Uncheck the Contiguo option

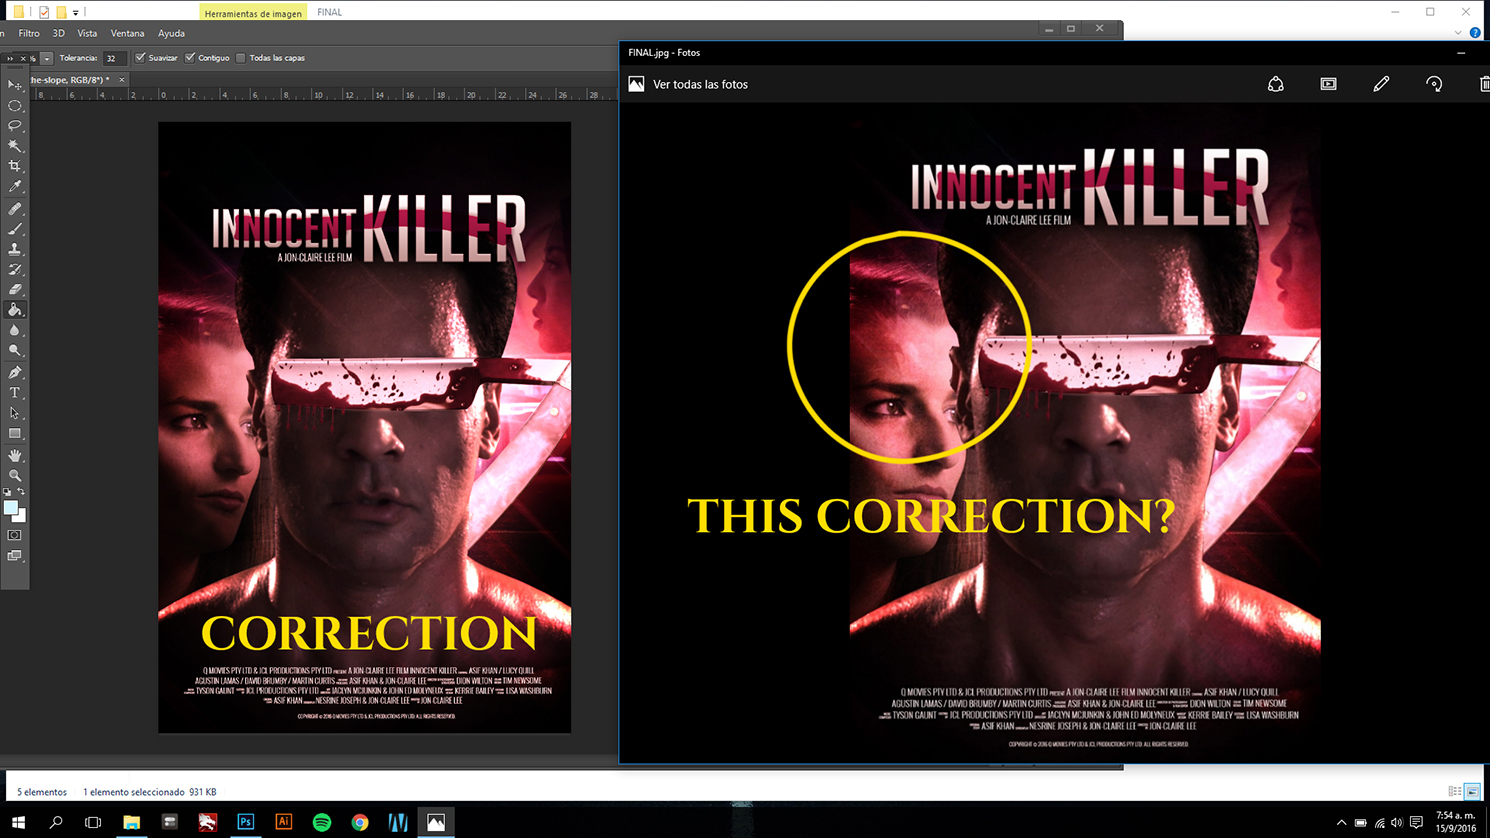[190, 58]
